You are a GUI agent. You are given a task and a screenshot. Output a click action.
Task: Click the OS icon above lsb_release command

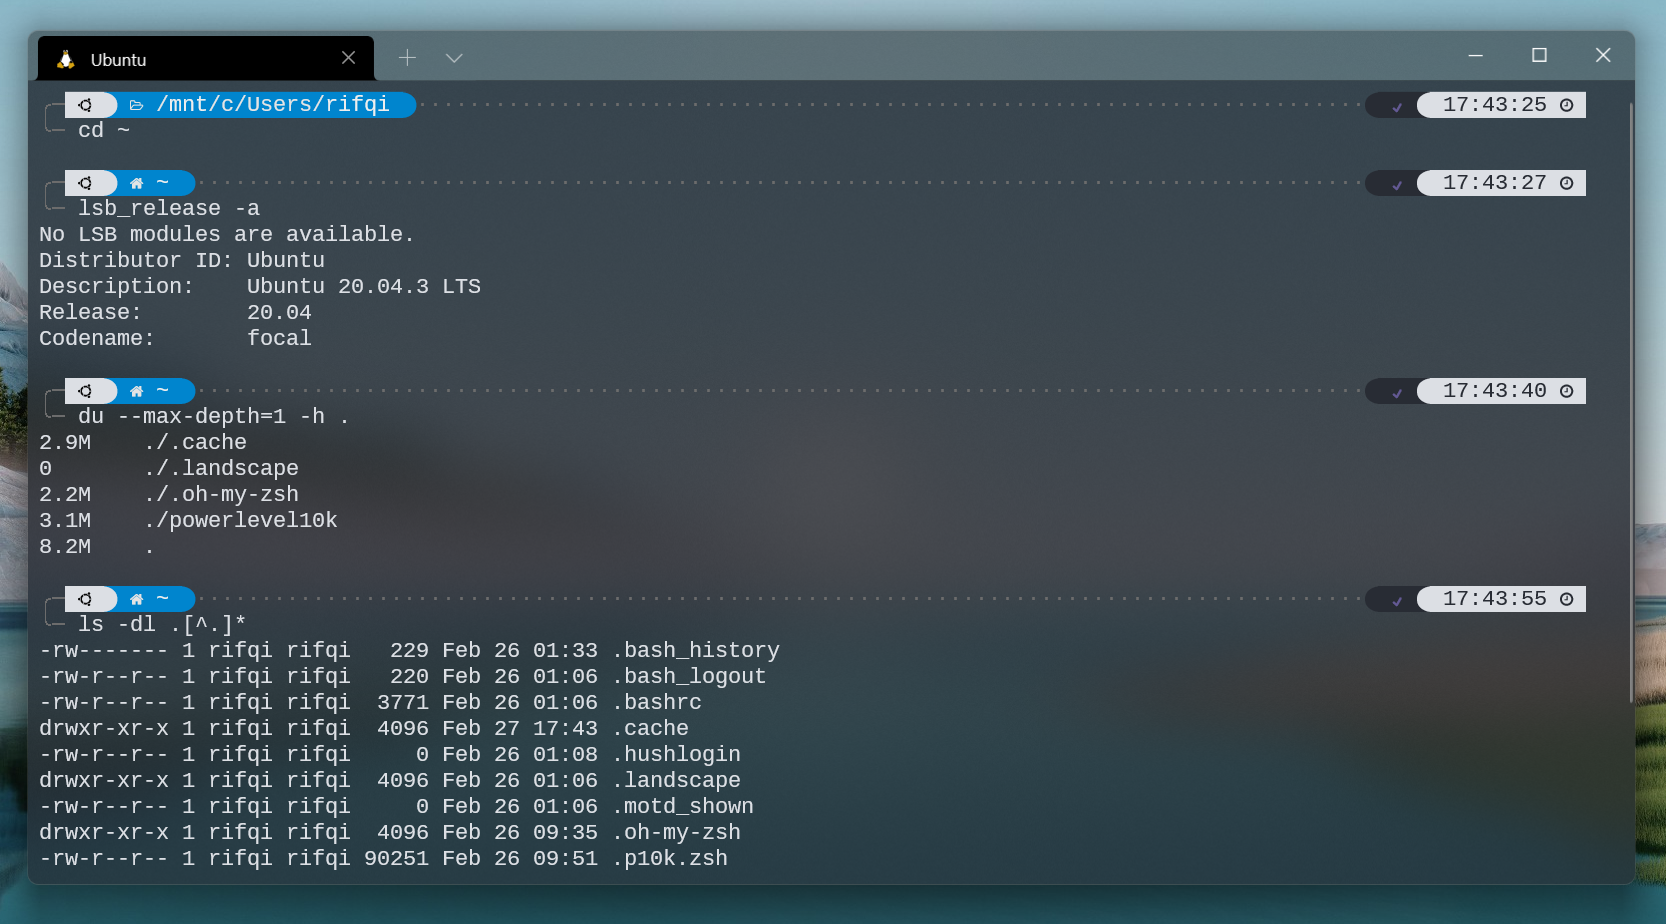pos(85,183)
